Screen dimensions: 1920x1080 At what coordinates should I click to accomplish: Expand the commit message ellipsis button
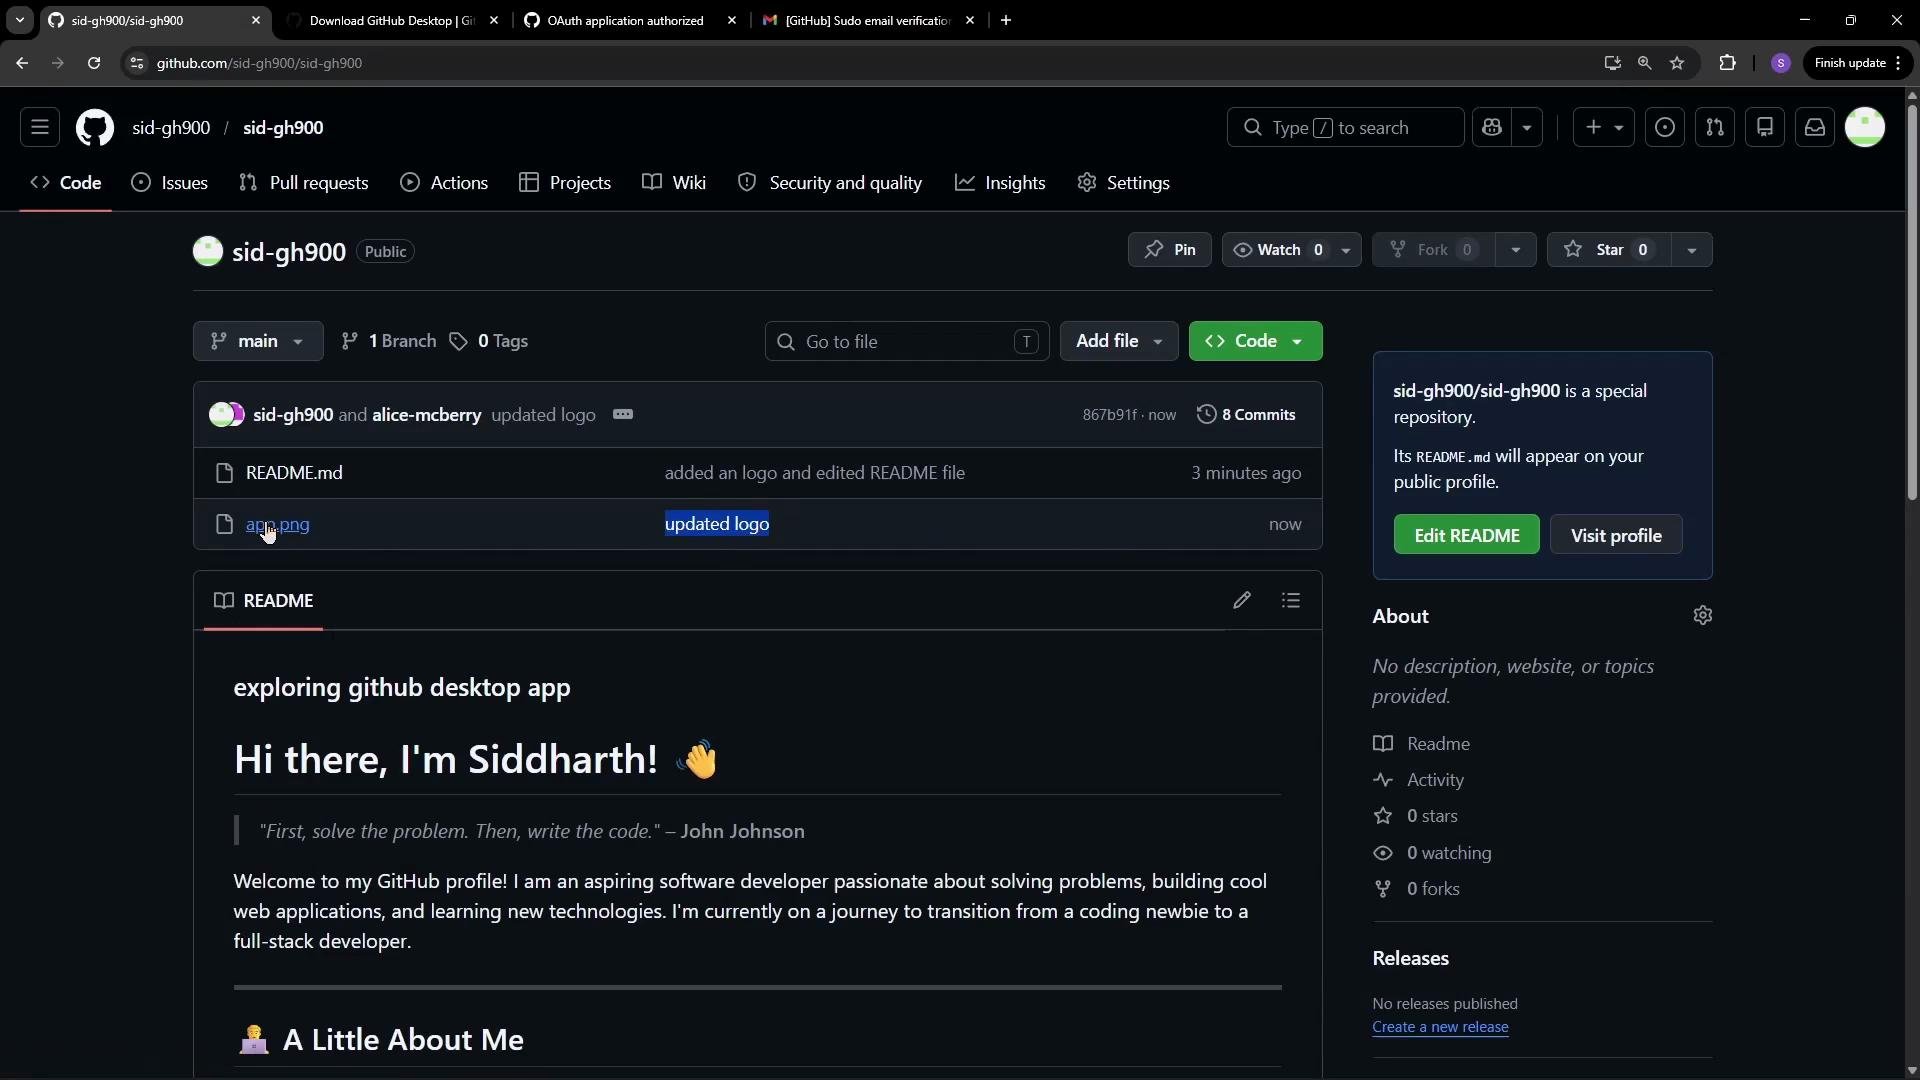click(623, 414)
